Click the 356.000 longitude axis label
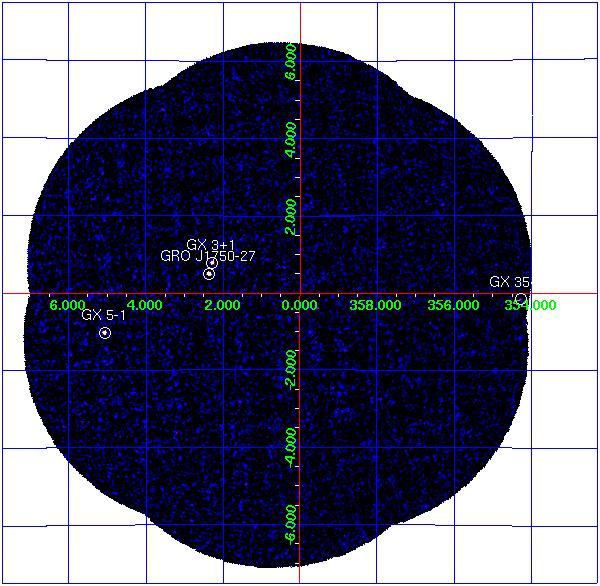Image resolution: width=600 pixels, height=586 pixels. tap(453, 305)
